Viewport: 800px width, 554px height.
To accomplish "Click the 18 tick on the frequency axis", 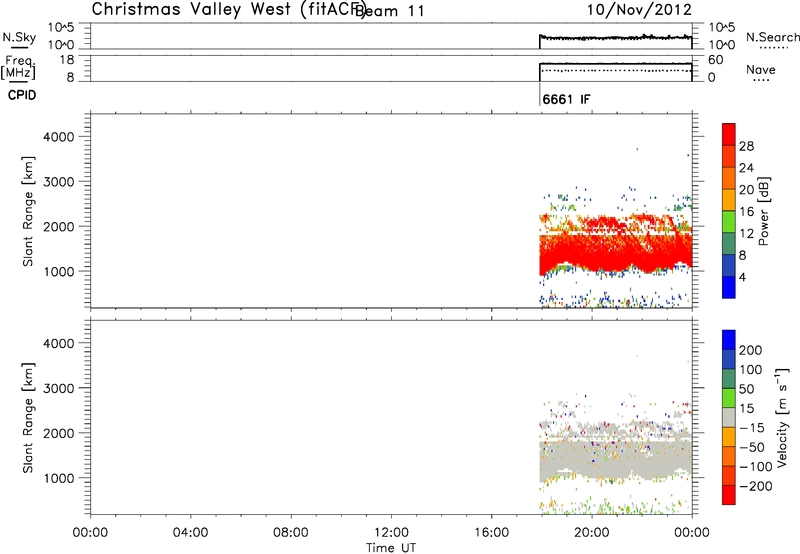I will coord(67,60).
